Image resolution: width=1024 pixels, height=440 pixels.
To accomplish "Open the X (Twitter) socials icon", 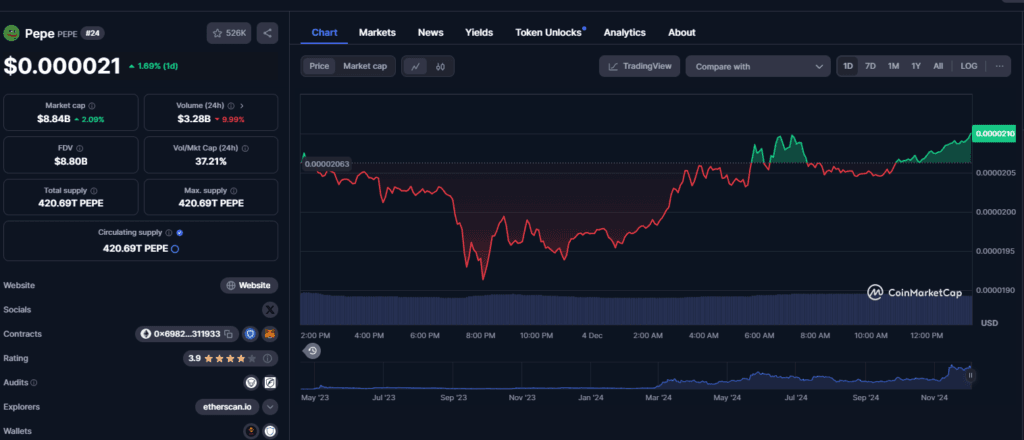I will click(270, 309).
